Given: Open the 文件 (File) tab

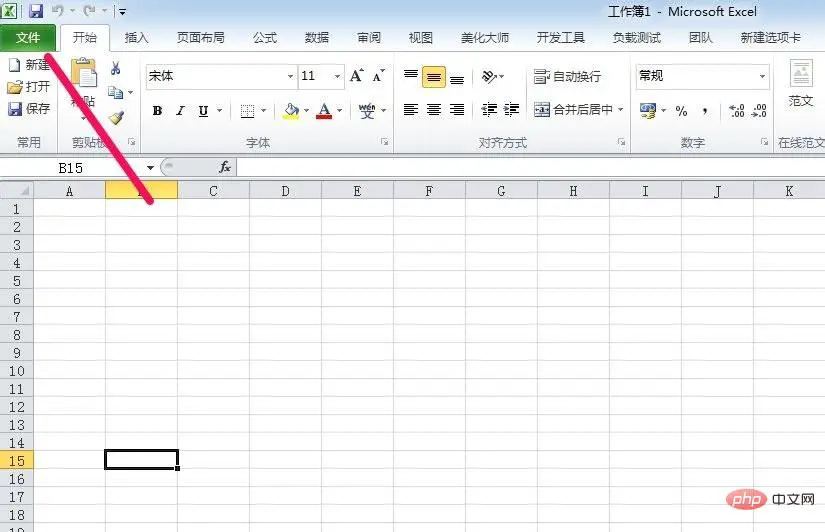Looking at the screenshot, I should tap(28, 37).
